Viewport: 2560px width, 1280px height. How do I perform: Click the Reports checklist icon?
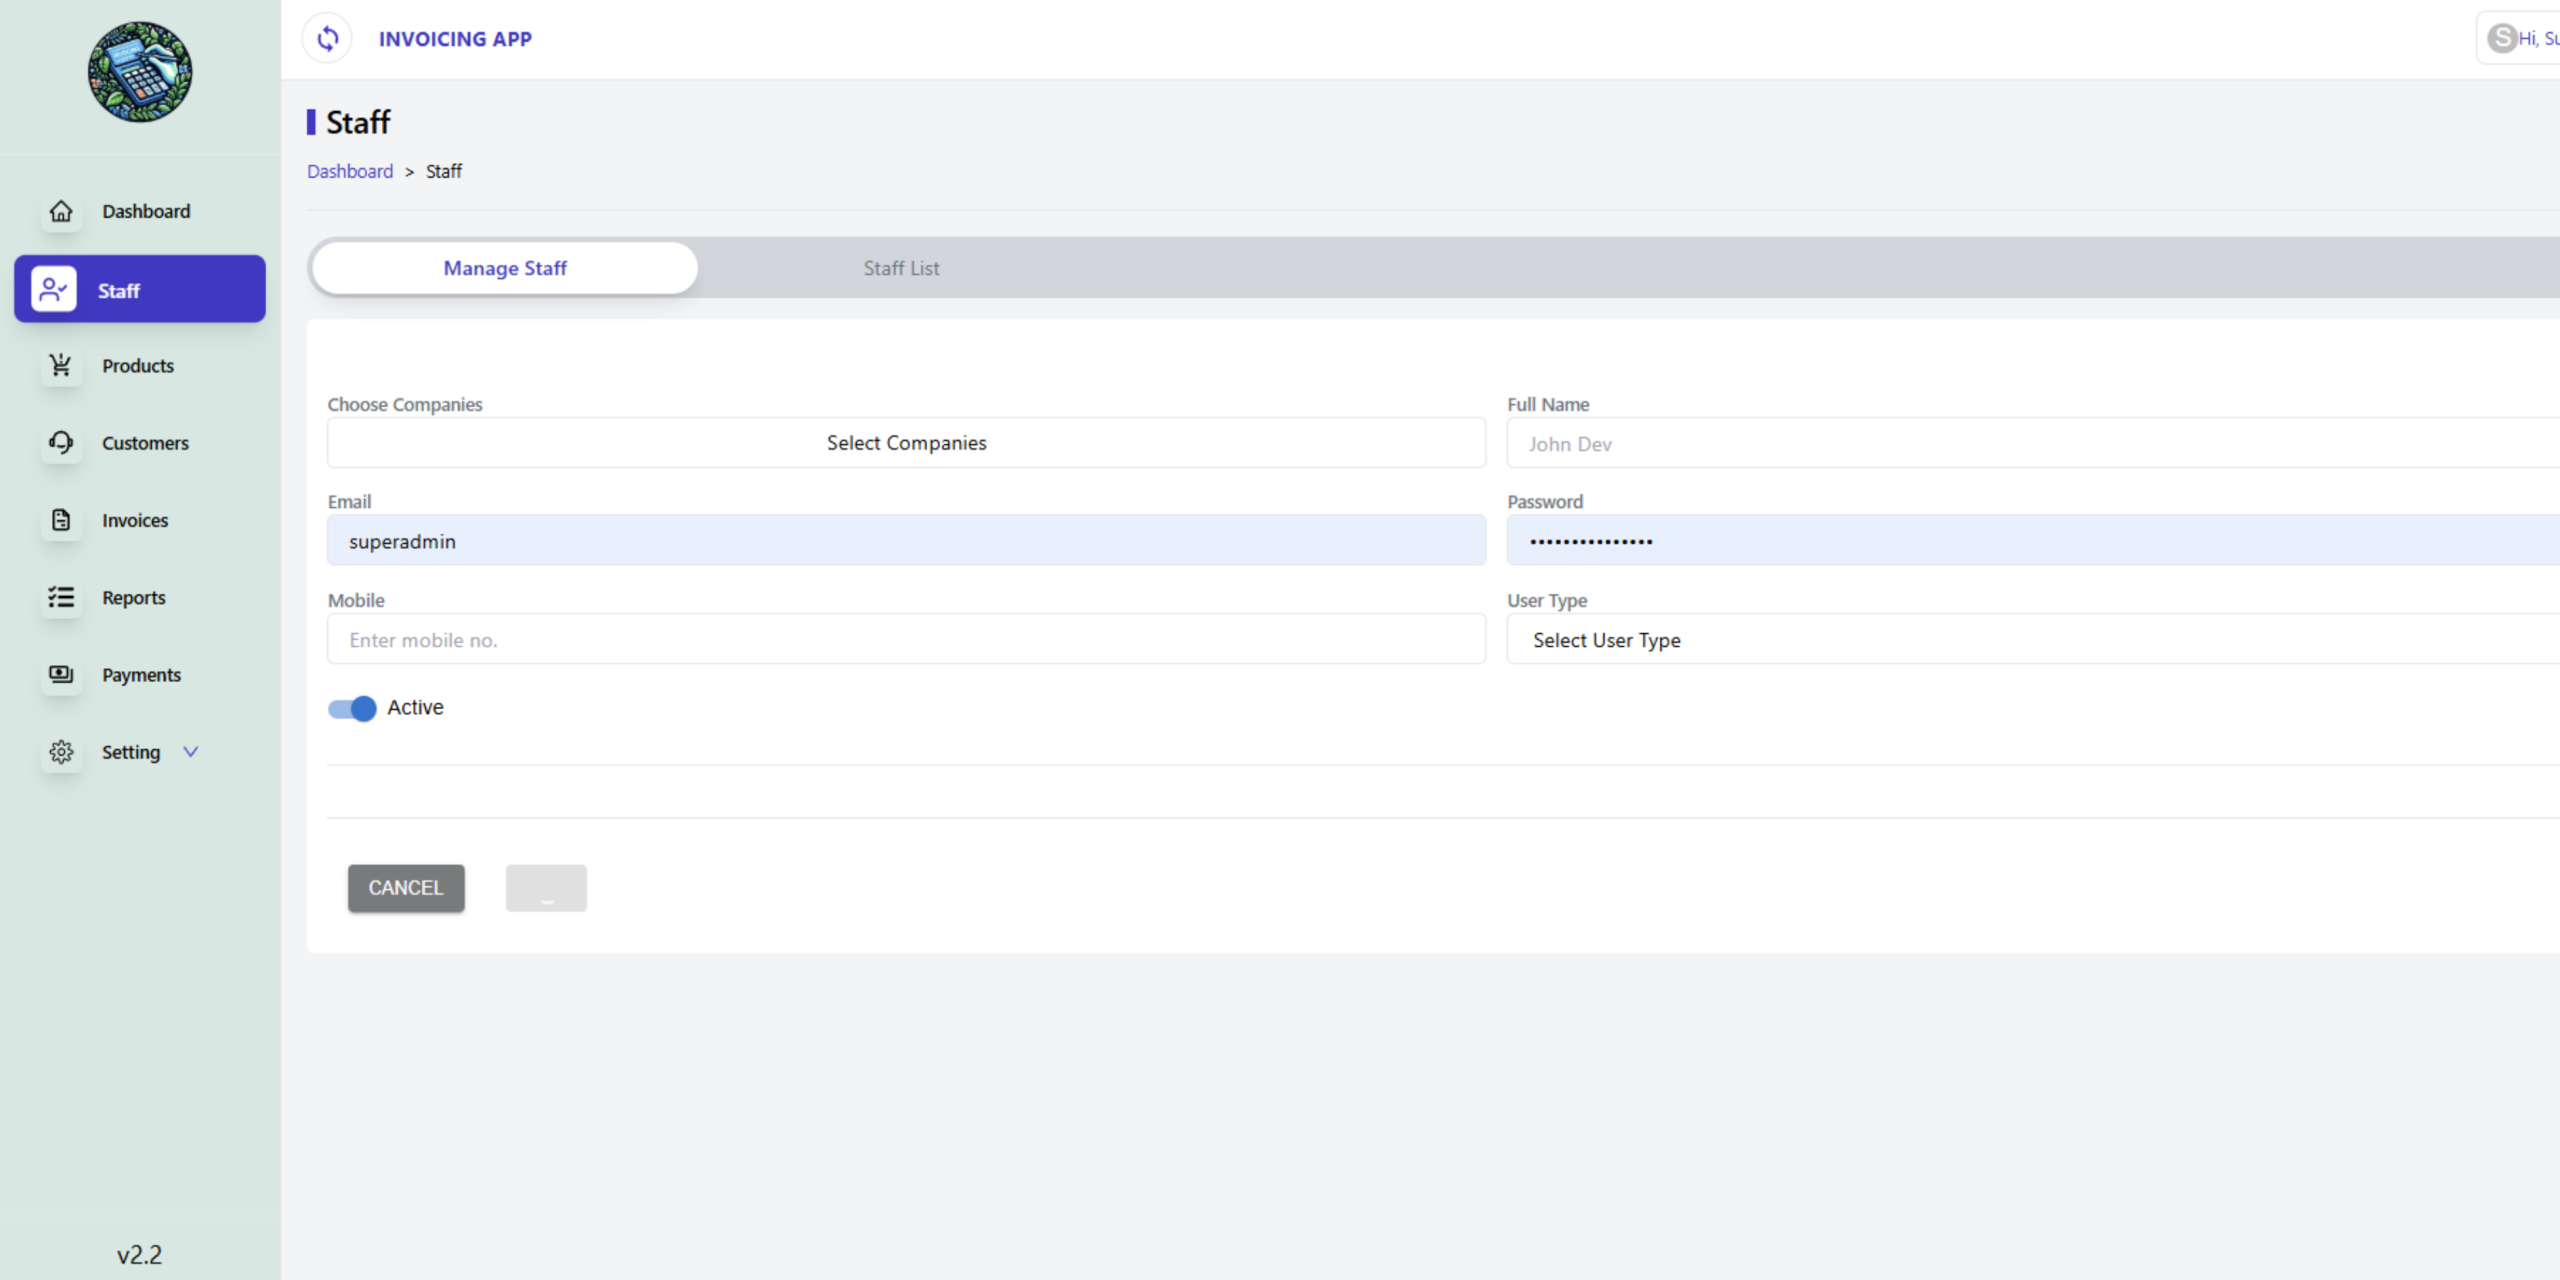click(x=61, y=598)
